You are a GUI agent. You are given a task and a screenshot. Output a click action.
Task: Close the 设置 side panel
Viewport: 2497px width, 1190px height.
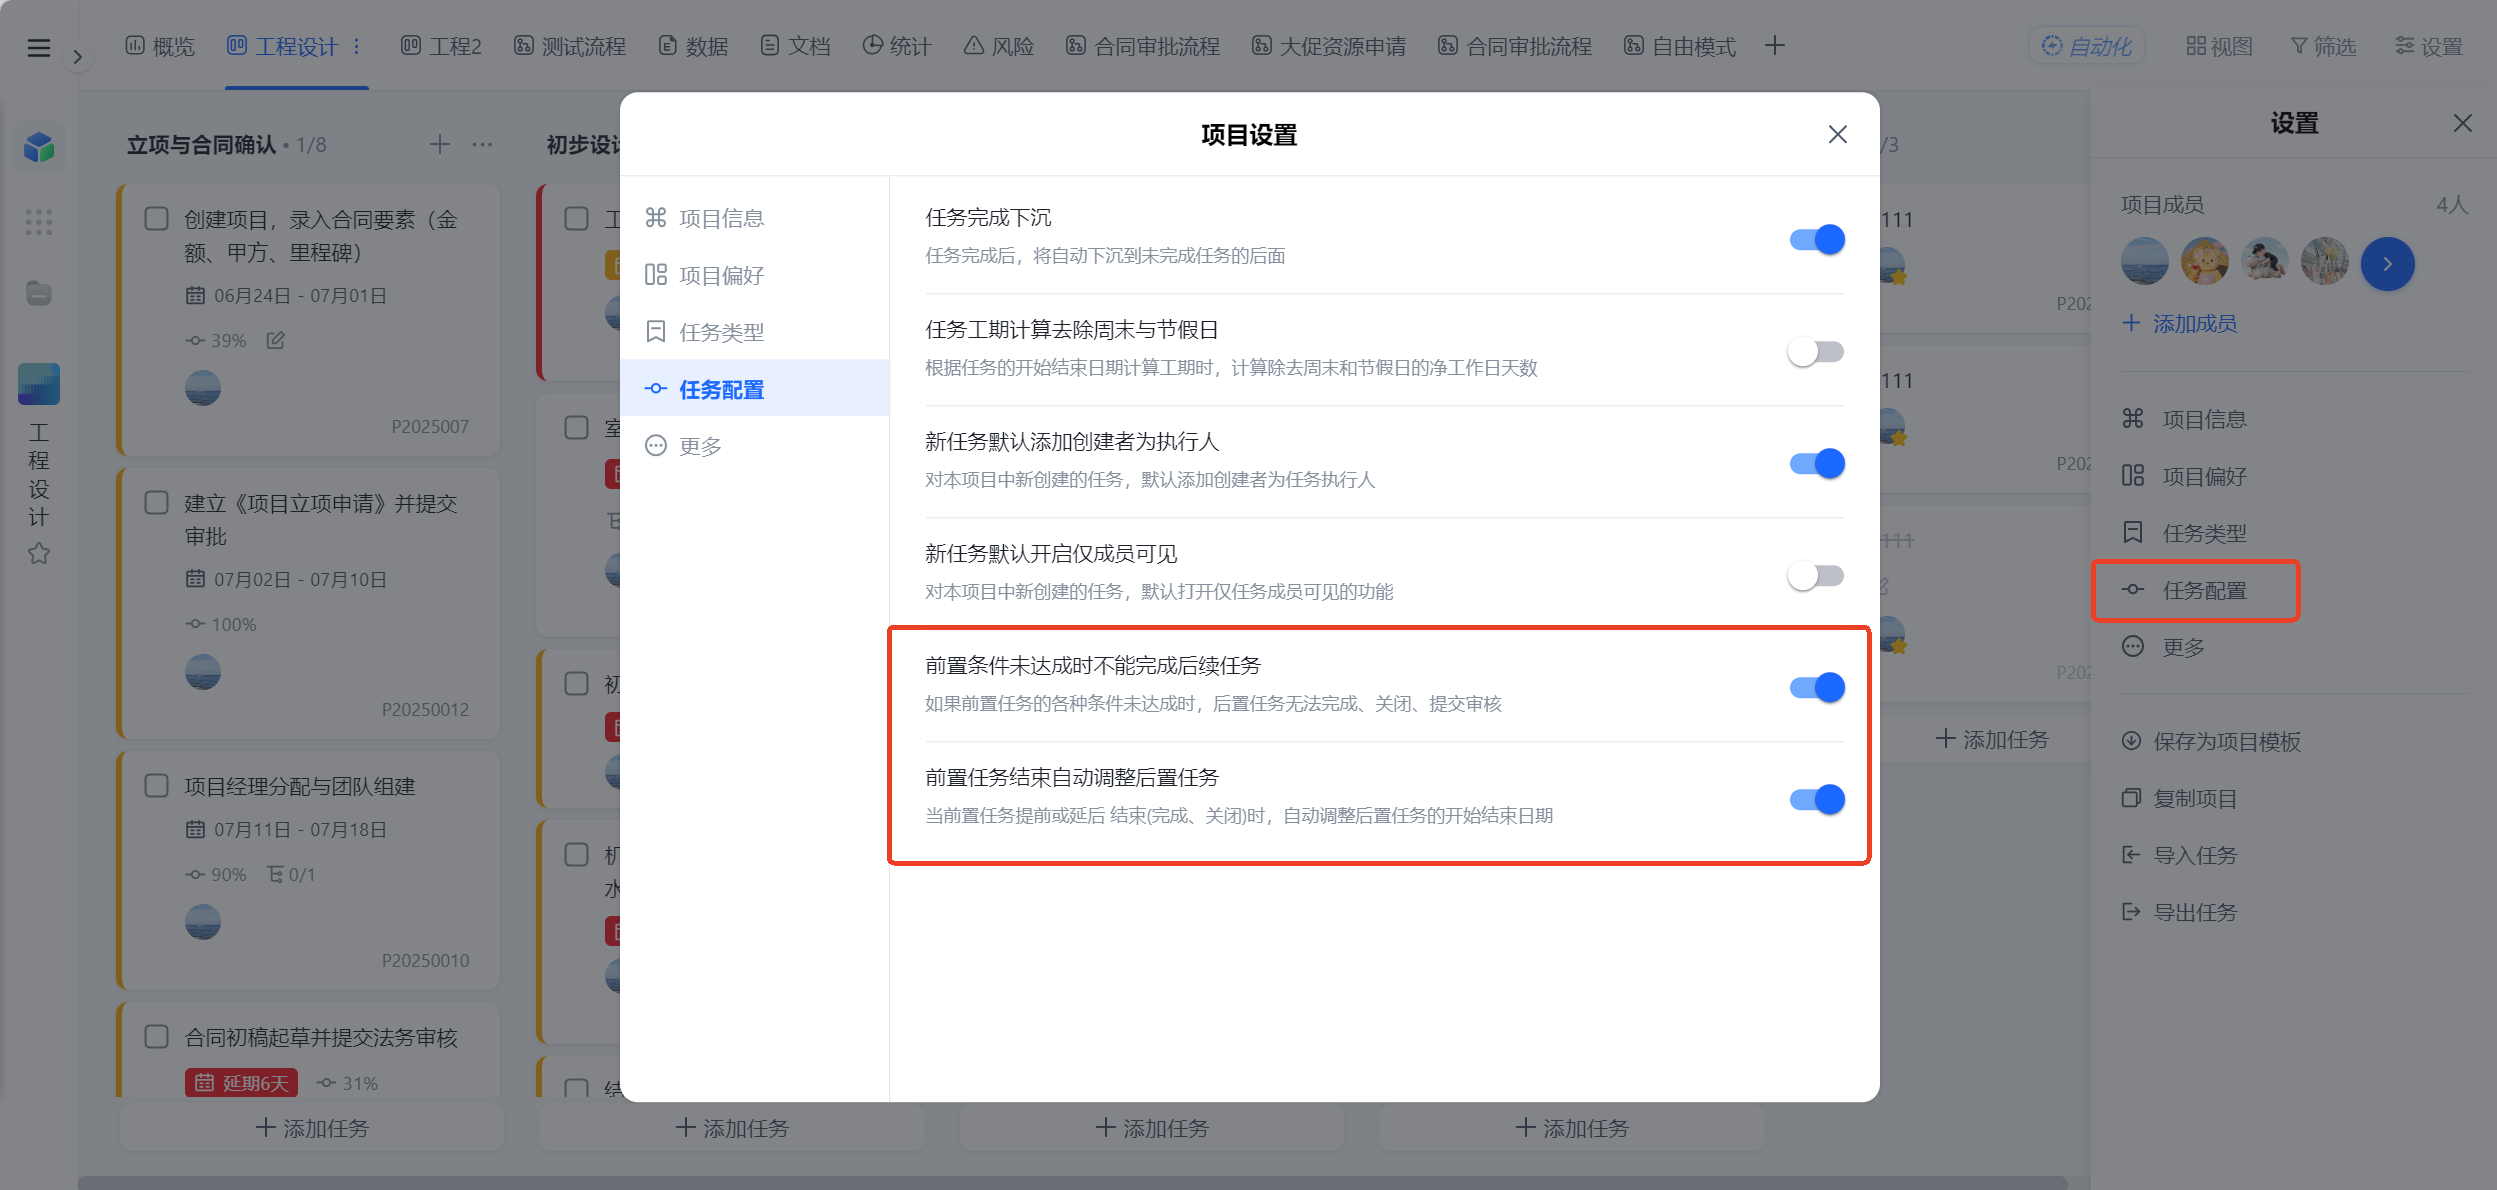[x=2463, y=123]
